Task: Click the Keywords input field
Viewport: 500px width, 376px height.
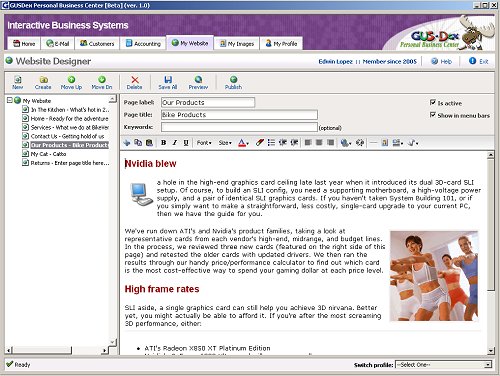Action: (x=239, y=127)
